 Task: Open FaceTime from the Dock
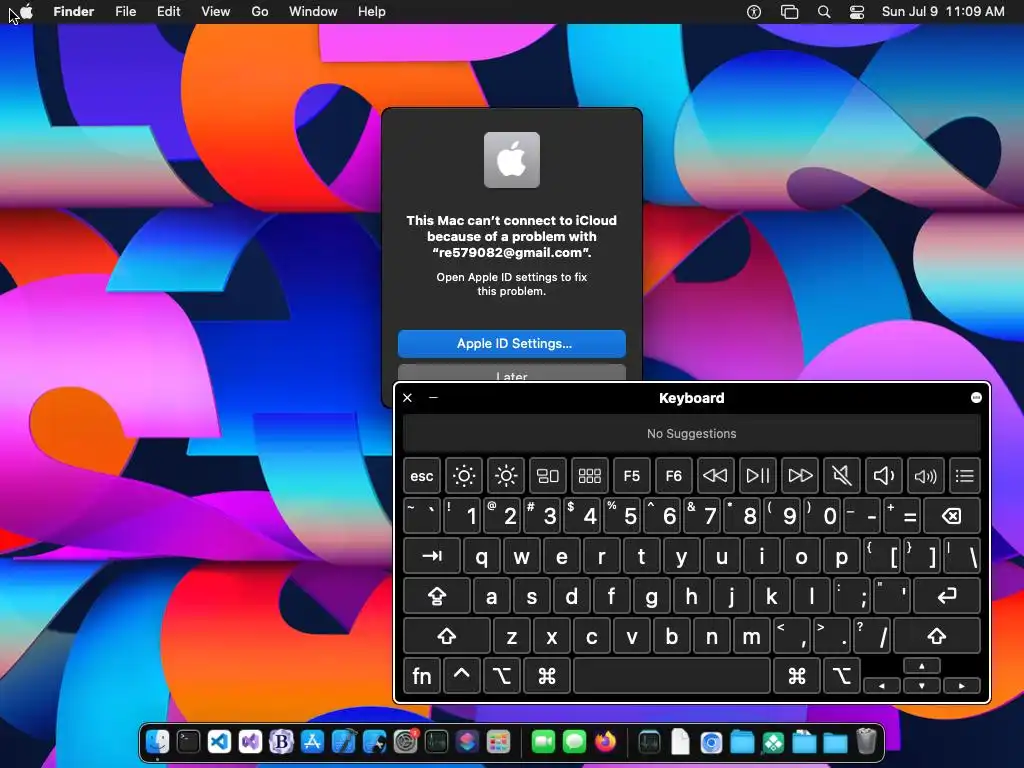[x=543, y=742]
